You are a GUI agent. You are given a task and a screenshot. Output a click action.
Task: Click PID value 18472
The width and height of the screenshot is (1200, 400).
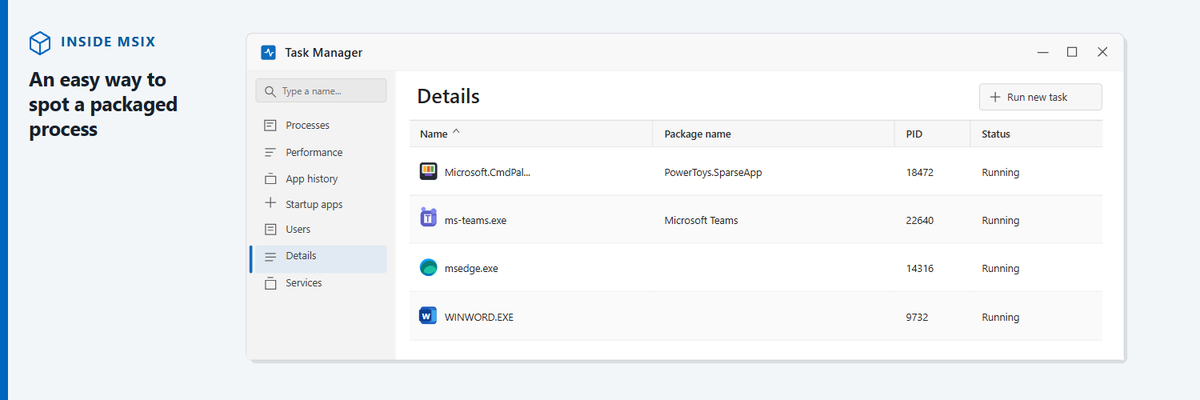tap(919, 172)
